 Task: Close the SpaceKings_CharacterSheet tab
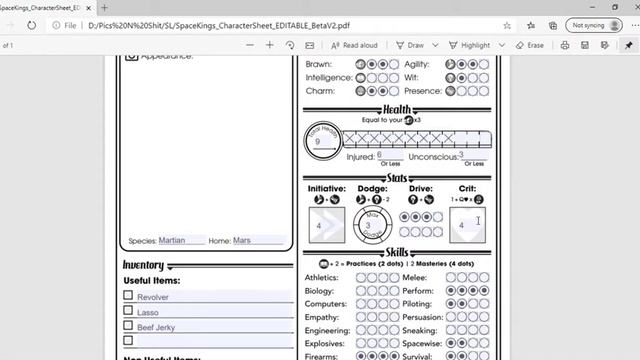pyautogui.click(x=89, y=8)
